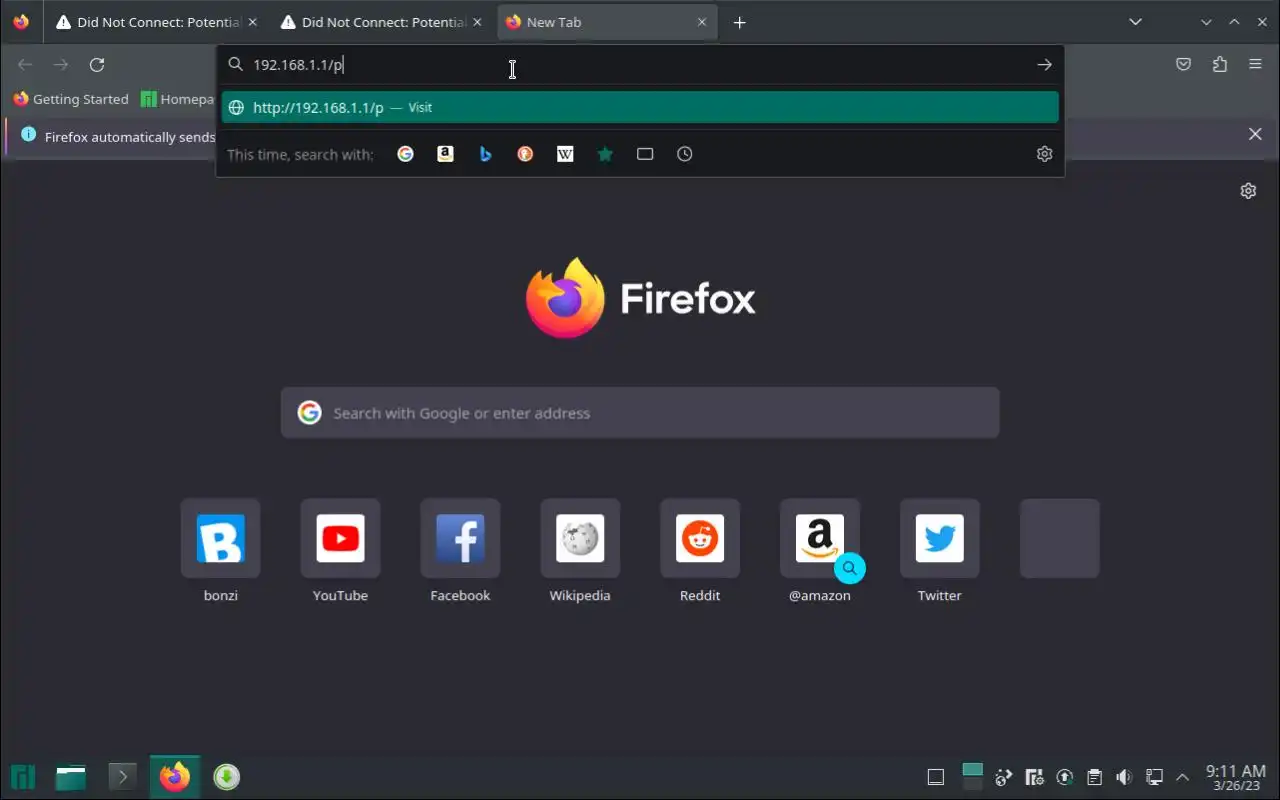Search history using the clock icon
Screen dimensions: 1280x800
(x=685, y=154)
